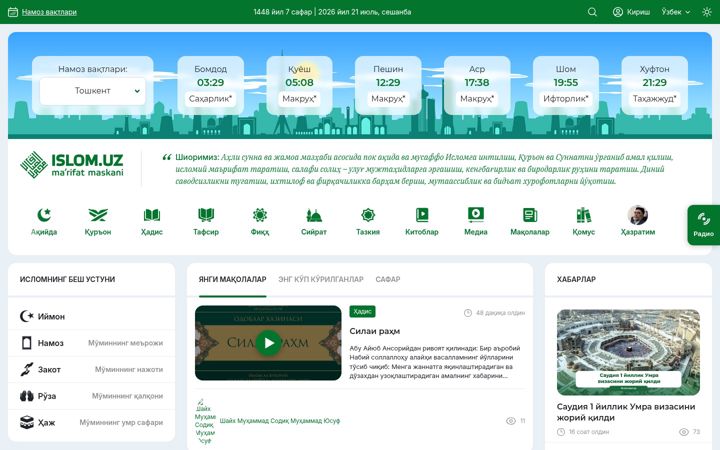Open the Фиқҳ section icon

pyautogui.click(x=260, y=215)
